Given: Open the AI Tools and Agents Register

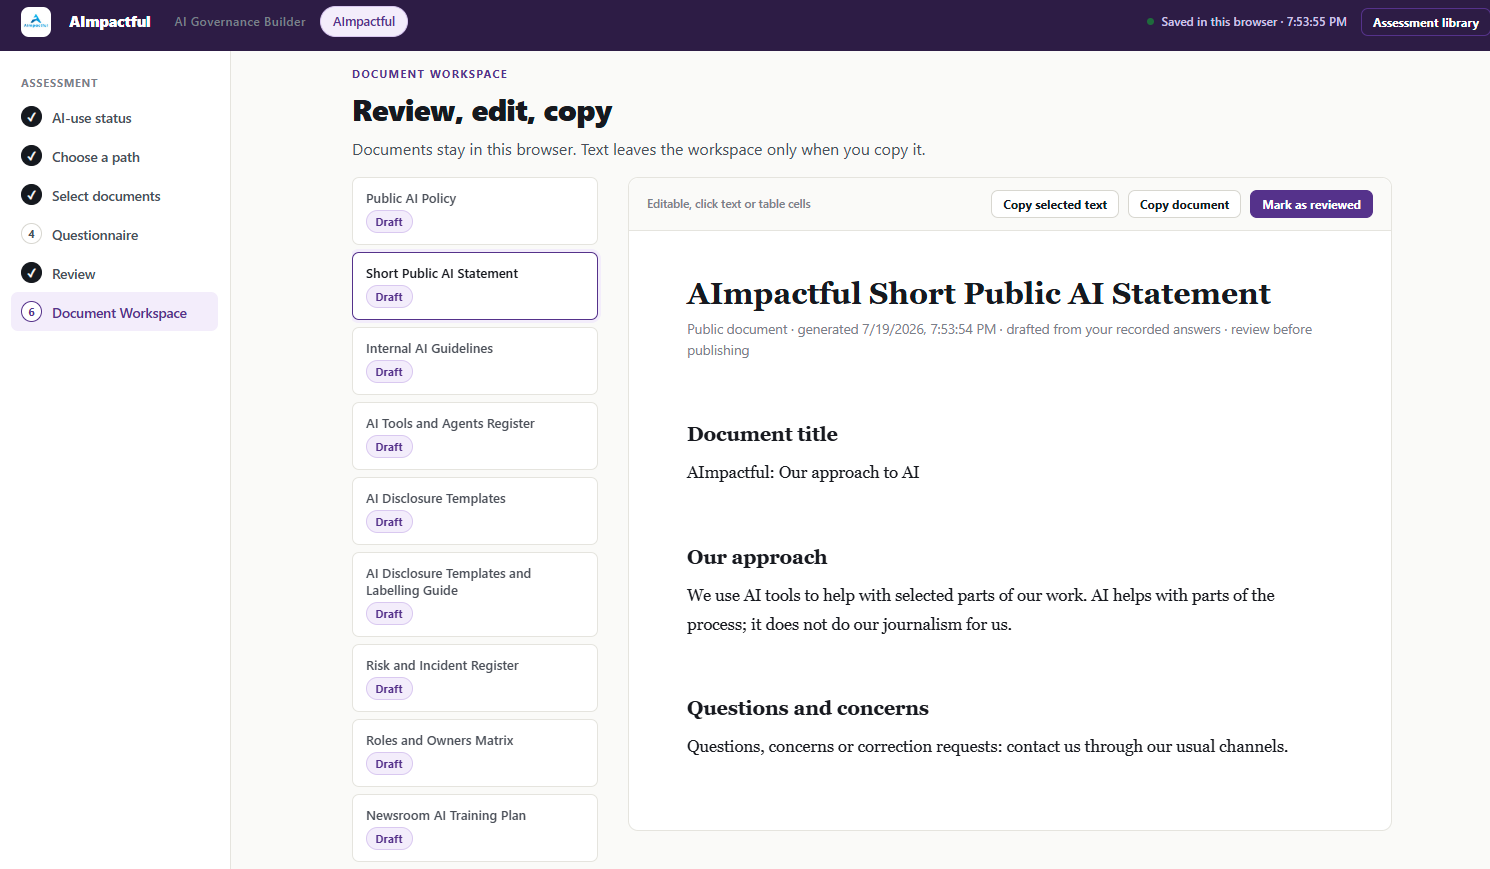Looking at the screenshot, I should pyautogui.click(x=475, y=436).
